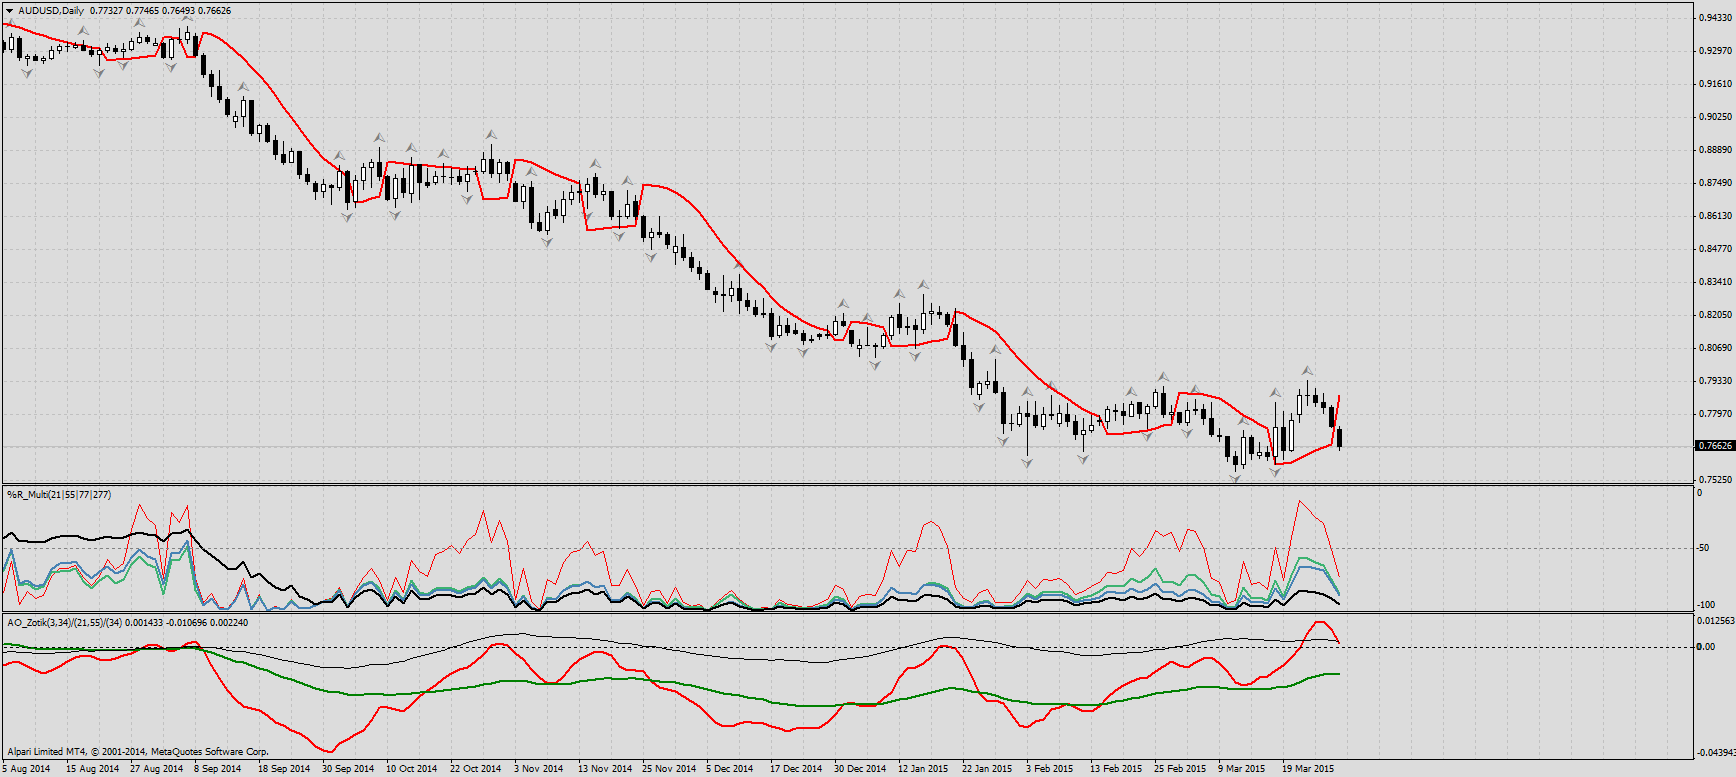Click price scale value 0.84770
The image size is (1736, 777).
click(x=1715, y=249)
